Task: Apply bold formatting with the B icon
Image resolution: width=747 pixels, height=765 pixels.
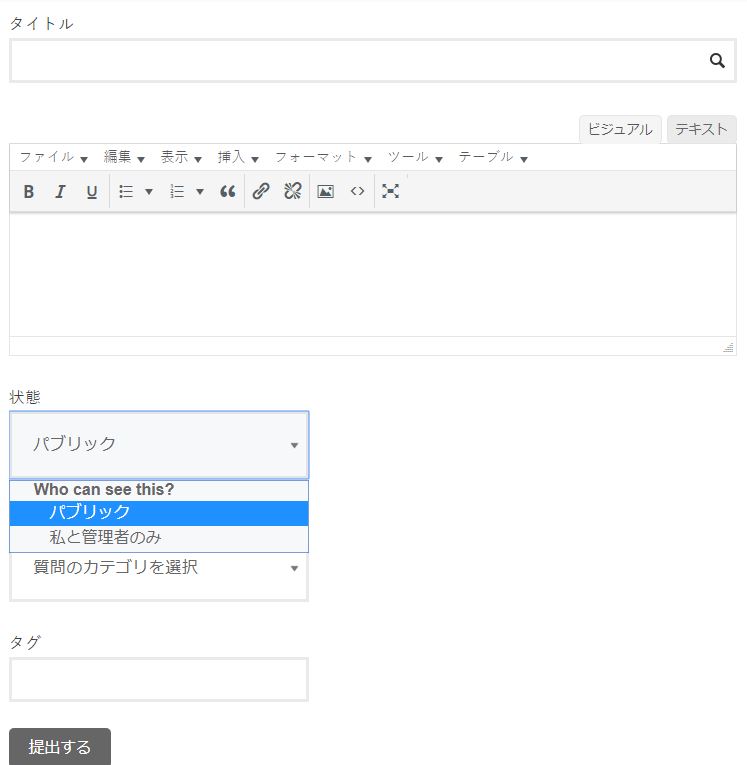Action: [x=29, y=192]
